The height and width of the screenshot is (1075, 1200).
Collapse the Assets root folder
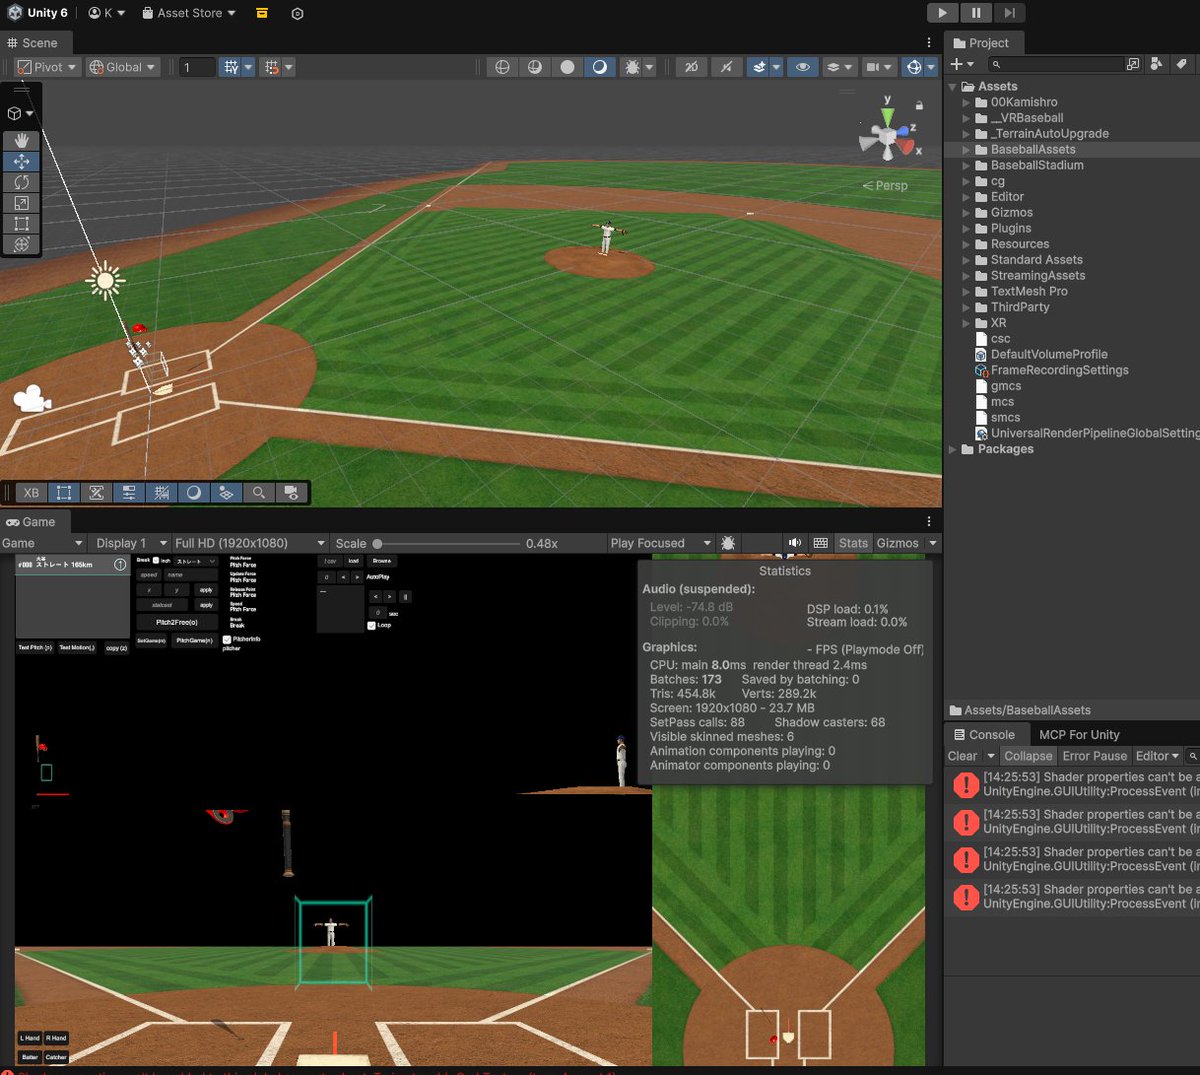point(953,87)
